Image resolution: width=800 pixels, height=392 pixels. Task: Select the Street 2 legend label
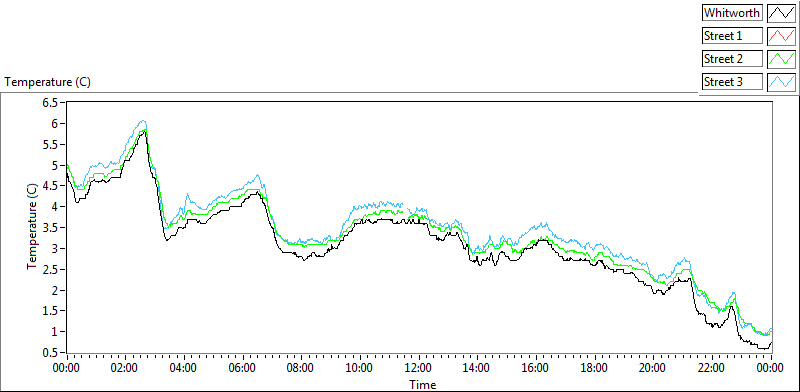[732, 59]
